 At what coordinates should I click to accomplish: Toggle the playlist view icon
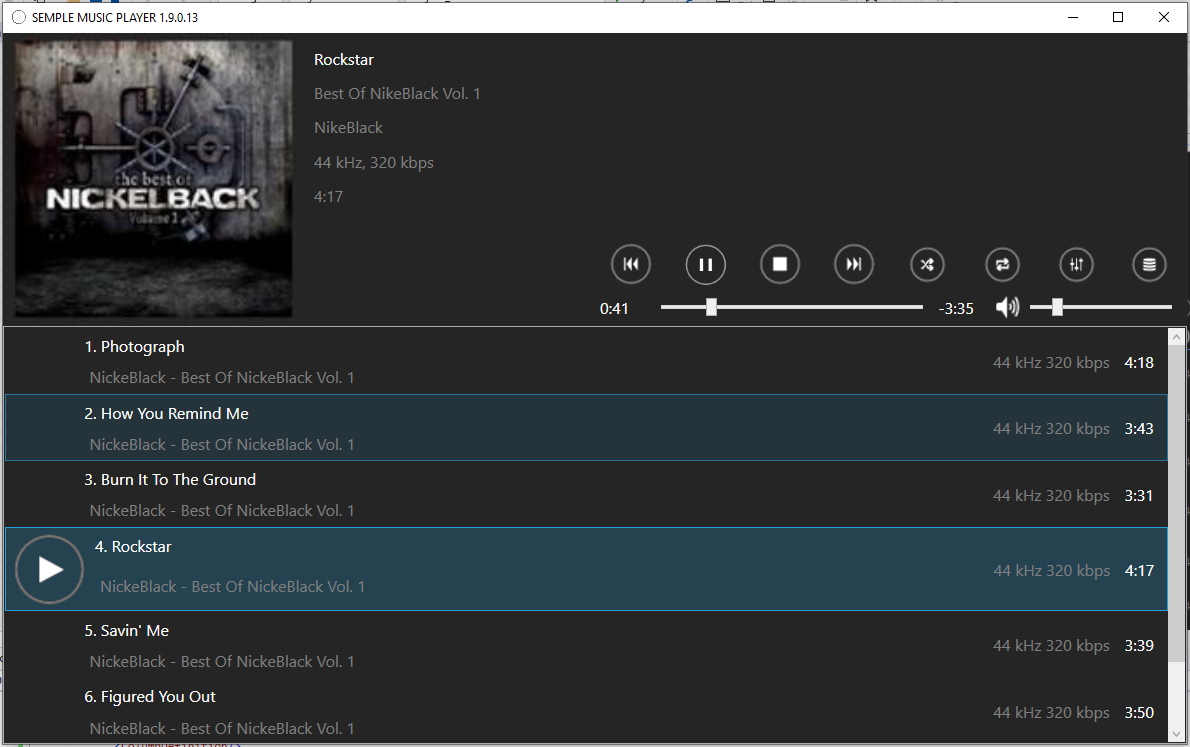[1149, 264]
